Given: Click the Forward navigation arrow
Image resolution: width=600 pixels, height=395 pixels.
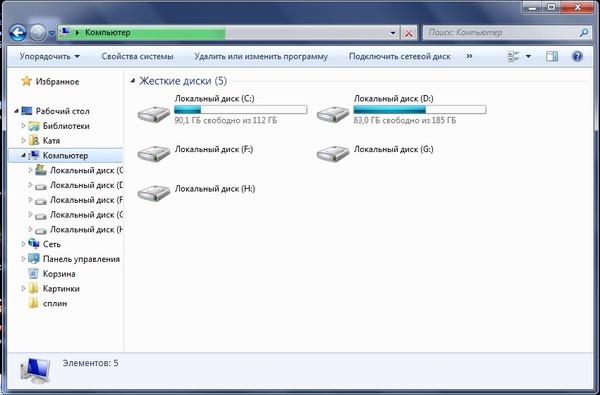Looking at the screenshot, I should point(37,33).
